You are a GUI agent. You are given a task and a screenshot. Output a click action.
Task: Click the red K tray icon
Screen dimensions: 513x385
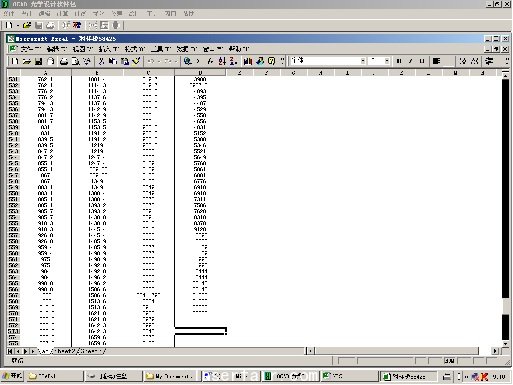[x=484, y=377]
